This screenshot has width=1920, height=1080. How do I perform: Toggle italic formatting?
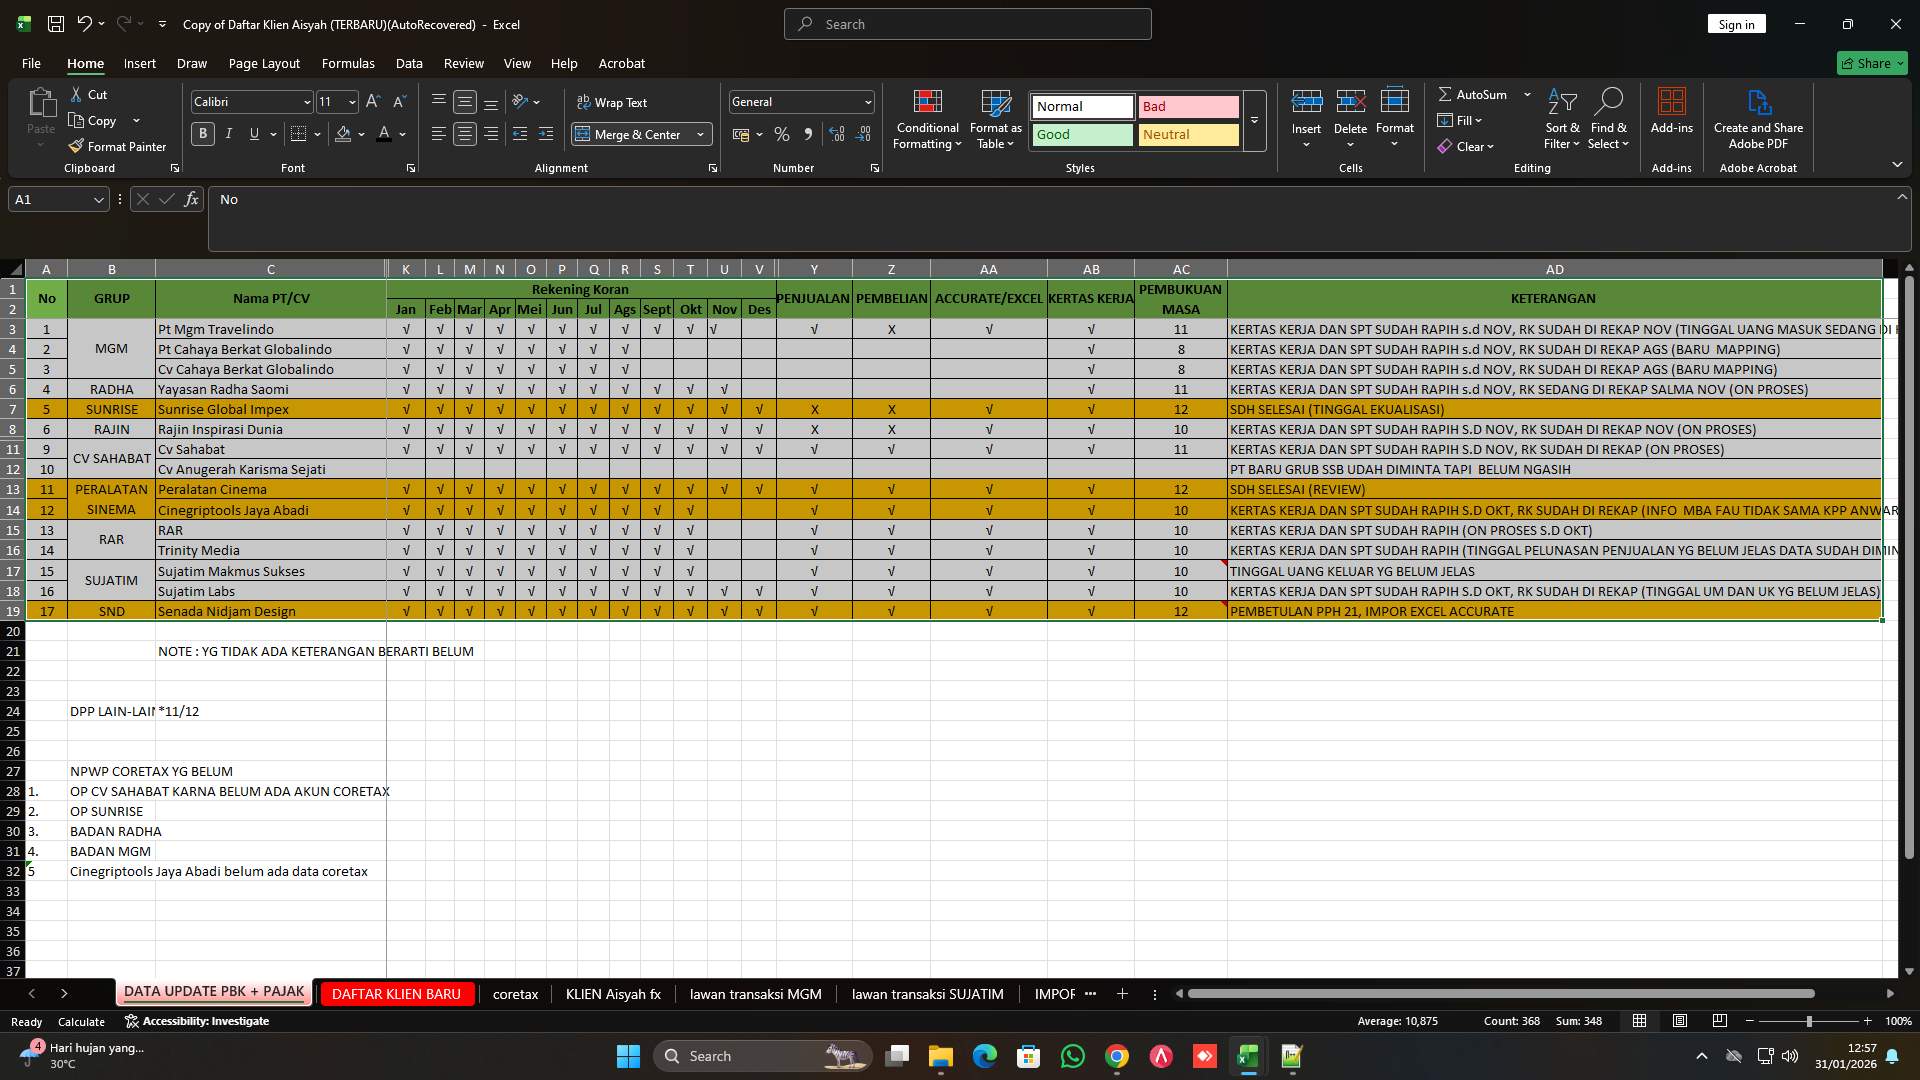click(228, 133)
